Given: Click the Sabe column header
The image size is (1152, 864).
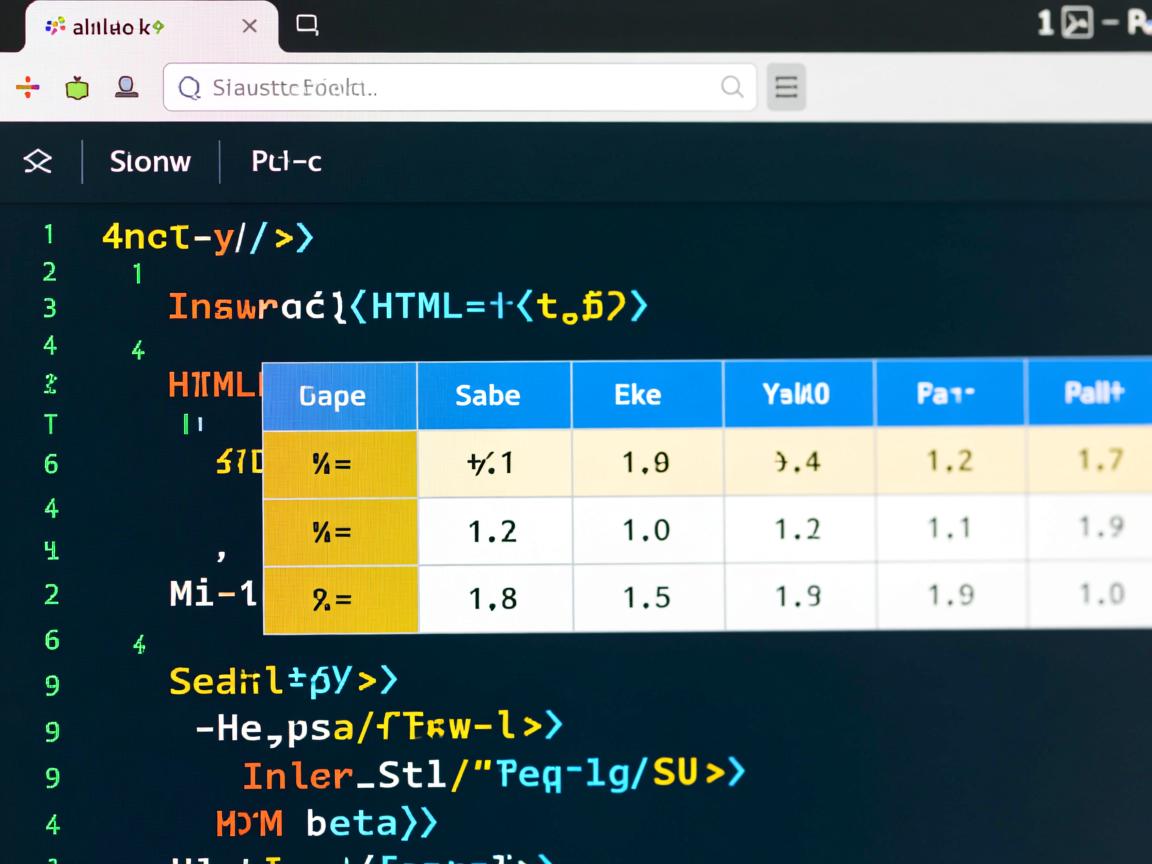Looking at the screenshot, I should (x=488, y=395).
